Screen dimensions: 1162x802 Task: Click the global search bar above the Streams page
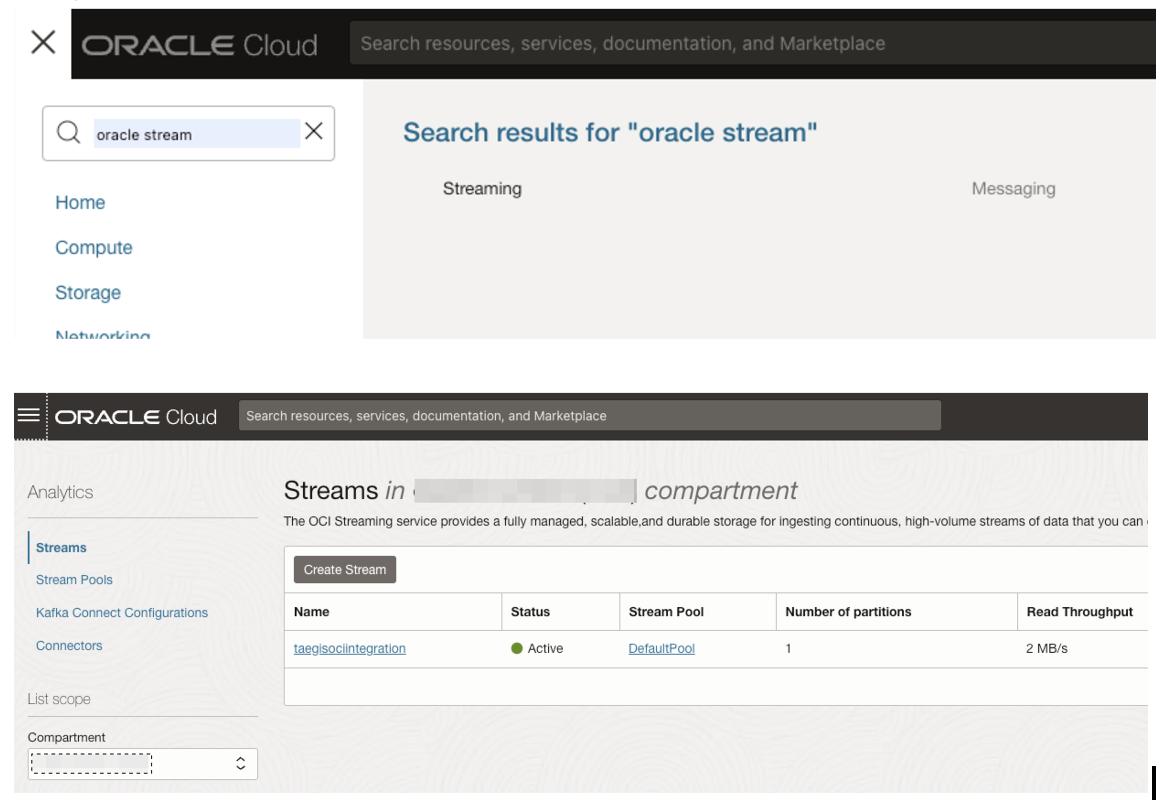[589, 416]
